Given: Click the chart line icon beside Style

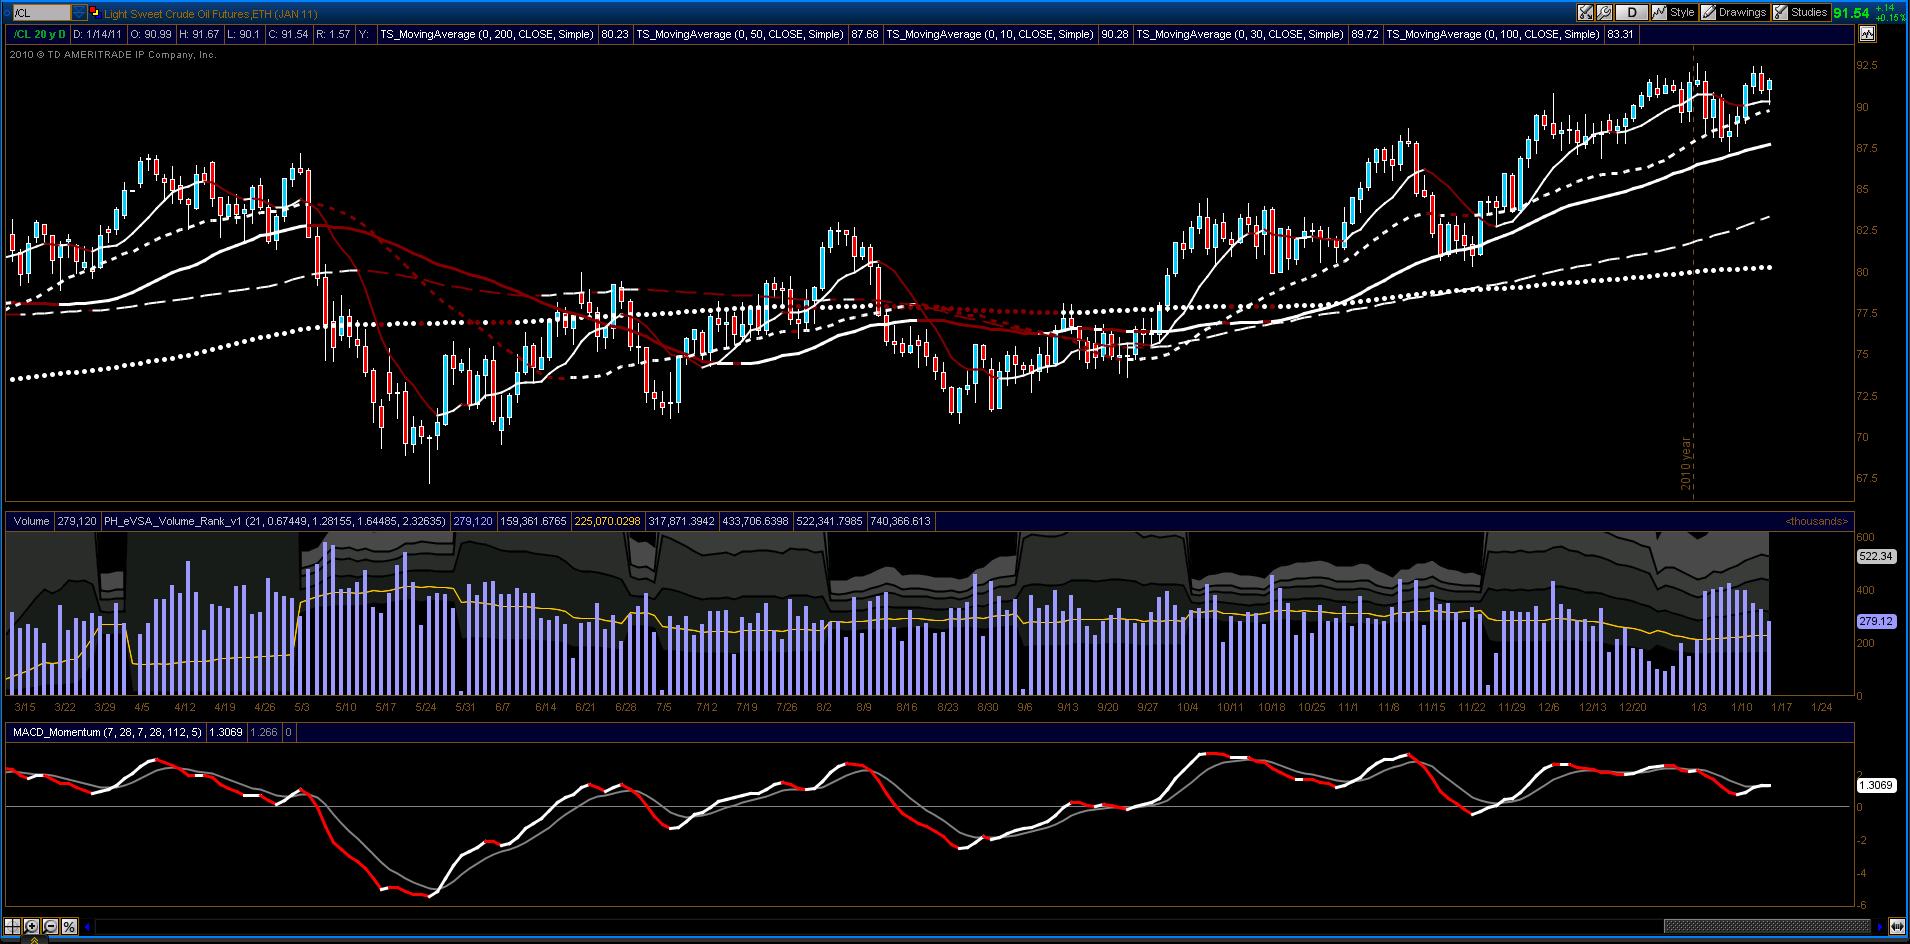Looking at the screenshot, I should 1659,12.
